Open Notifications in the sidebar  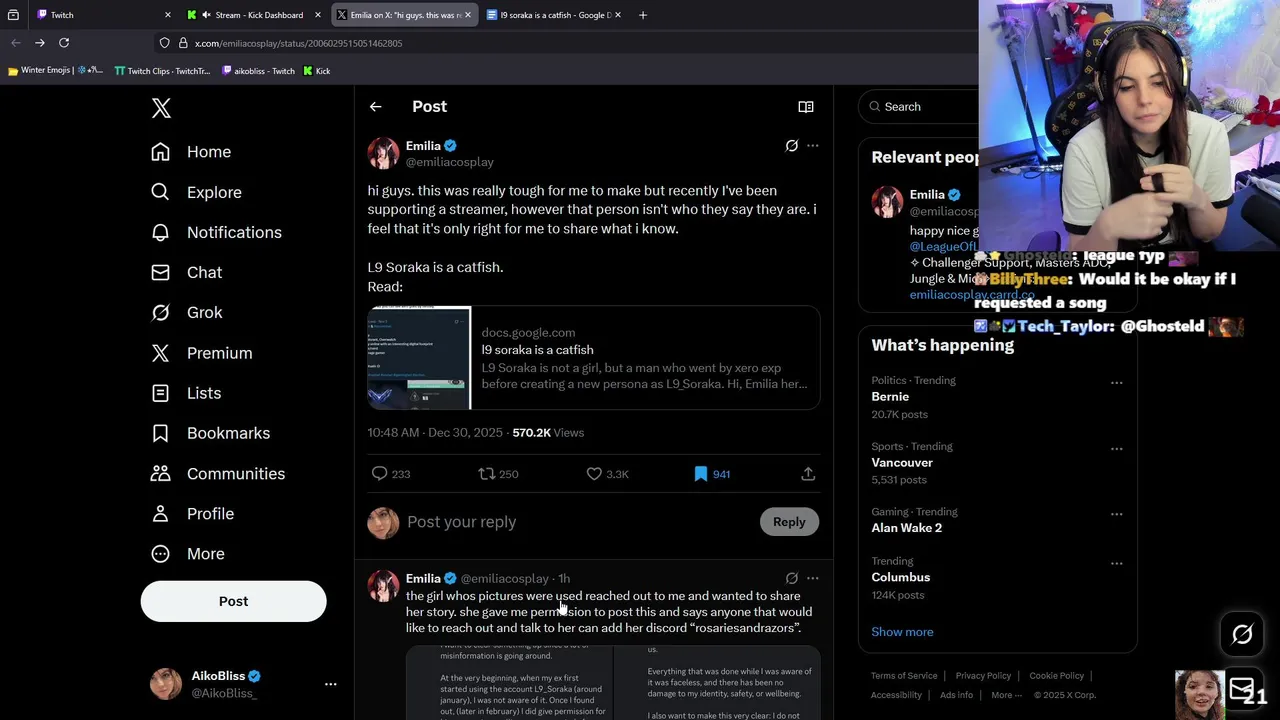[x=216, y=232]
